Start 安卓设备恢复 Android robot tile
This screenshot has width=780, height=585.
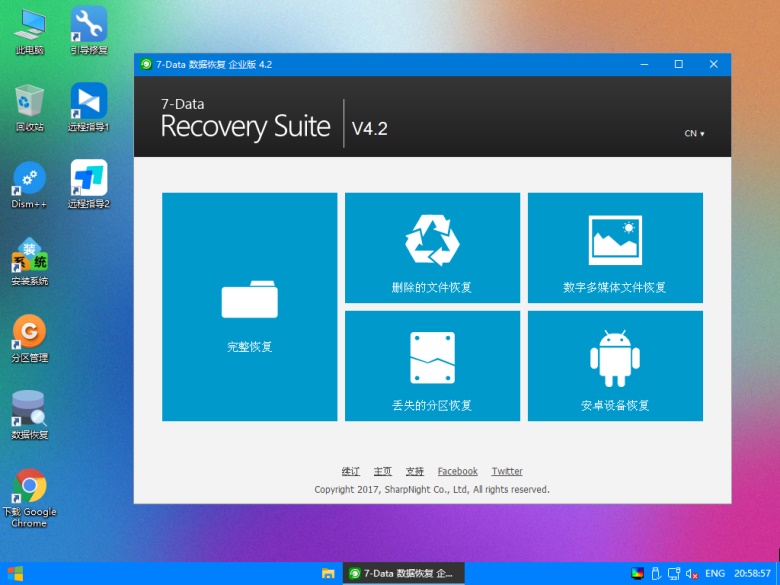click(x=615, y=365)
